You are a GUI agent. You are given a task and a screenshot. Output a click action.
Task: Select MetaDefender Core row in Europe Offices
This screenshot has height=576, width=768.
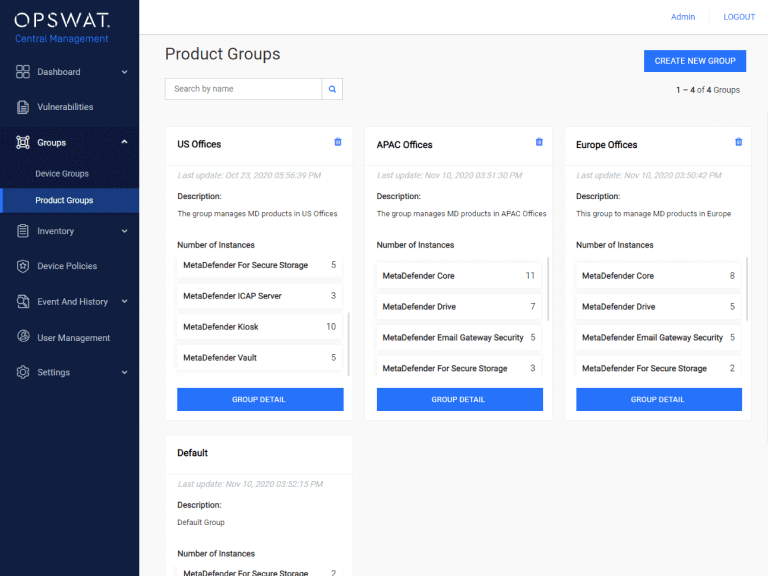tap(658, 276)
